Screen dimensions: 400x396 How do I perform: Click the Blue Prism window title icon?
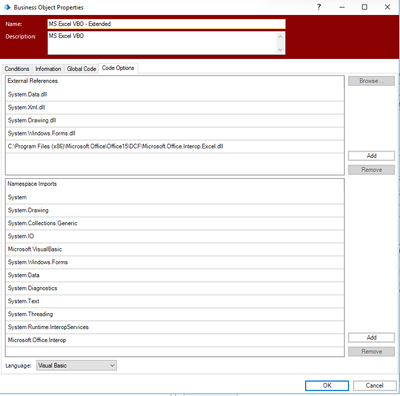[7, 7]
